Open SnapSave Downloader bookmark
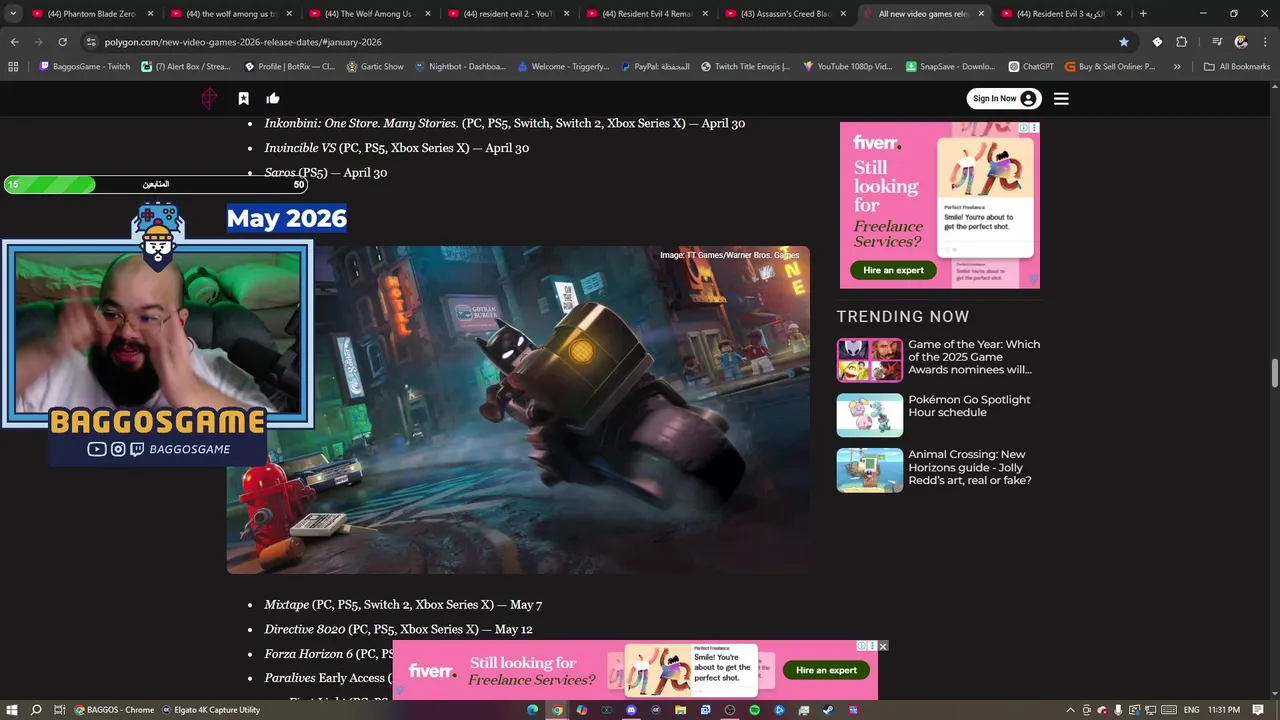This screenshot has width=1280, height=720. pos(951,66)
